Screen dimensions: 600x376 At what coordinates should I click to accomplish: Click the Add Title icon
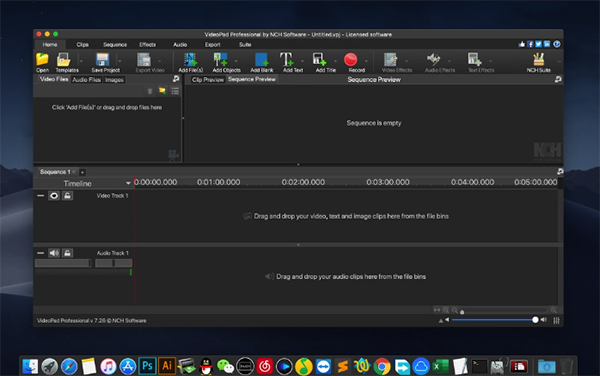pyautogui.click(x=319, y=60)
